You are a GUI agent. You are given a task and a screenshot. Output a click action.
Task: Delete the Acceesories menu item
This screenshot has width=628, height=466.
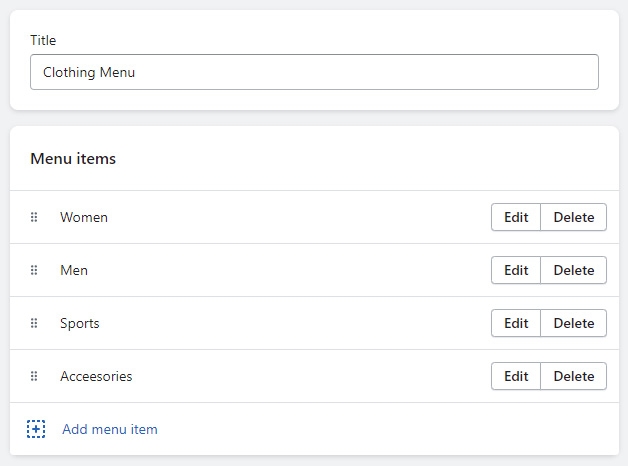pos(574,376)
